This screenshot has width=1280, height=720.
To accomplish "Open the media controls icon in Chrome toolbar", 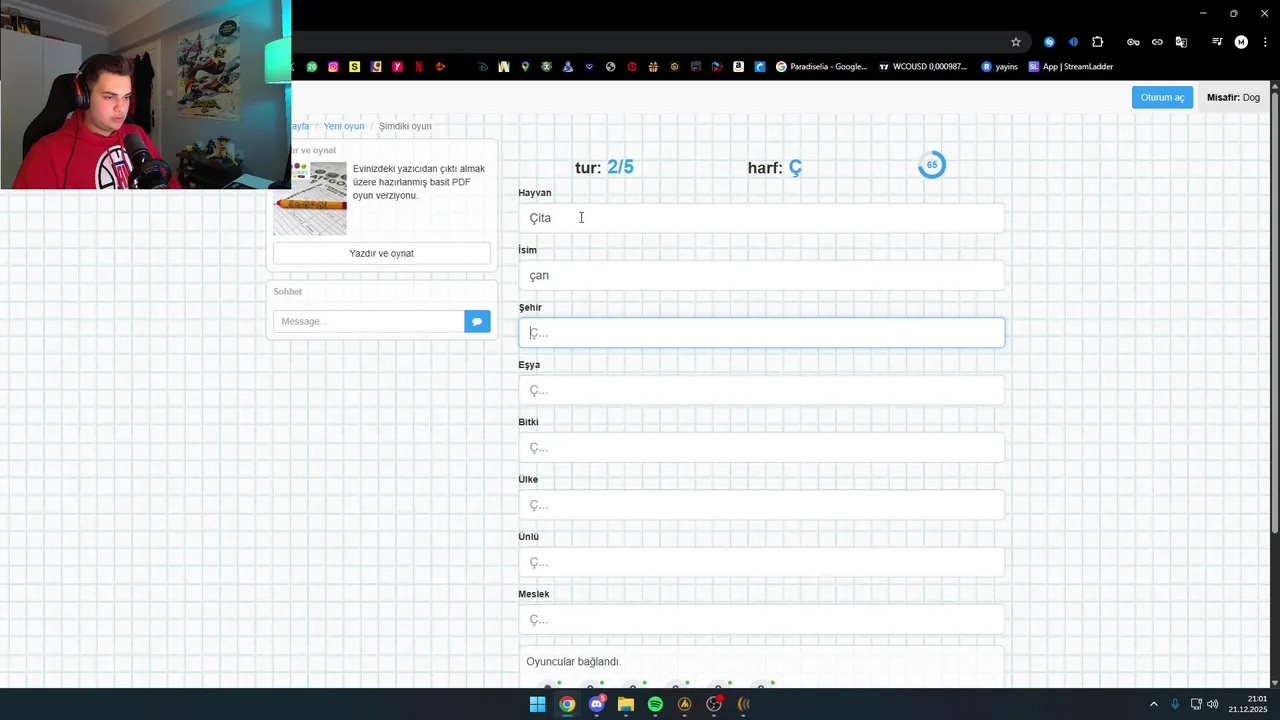I will 1217,42.
